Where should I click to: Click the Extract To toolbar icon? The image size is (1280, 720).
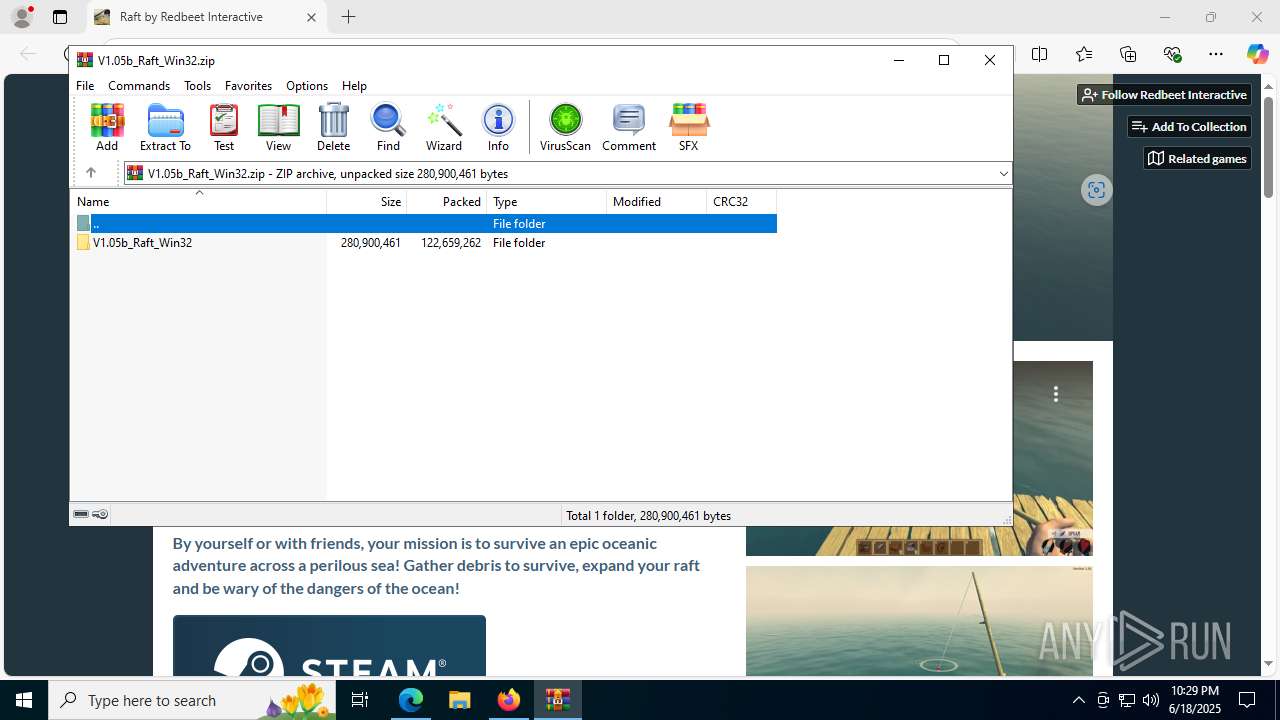pyautogui.click(x=165, y=127)
